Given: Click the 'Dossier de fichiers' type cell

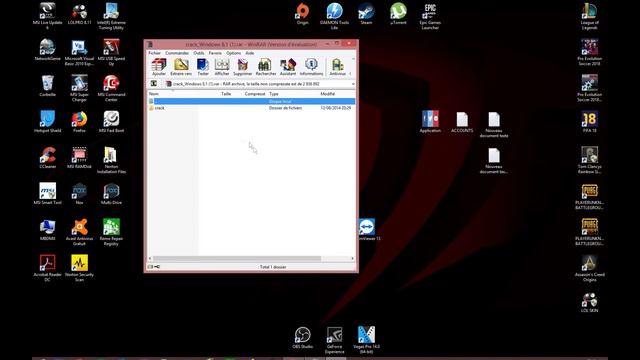Looking at the screenshot, I should point(285,108).
